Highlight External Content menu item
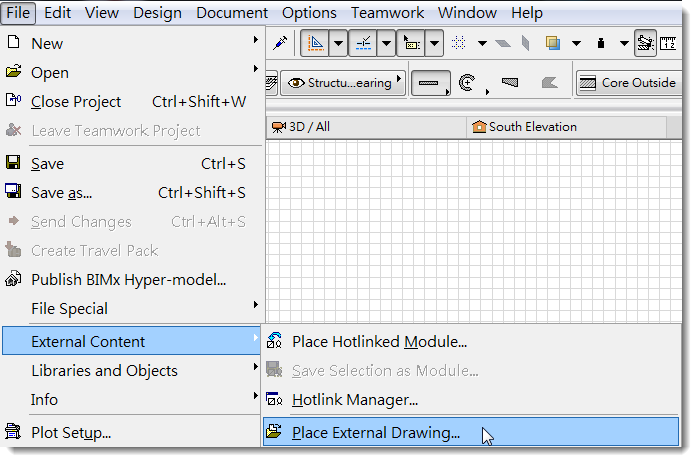 pos(132,341)
